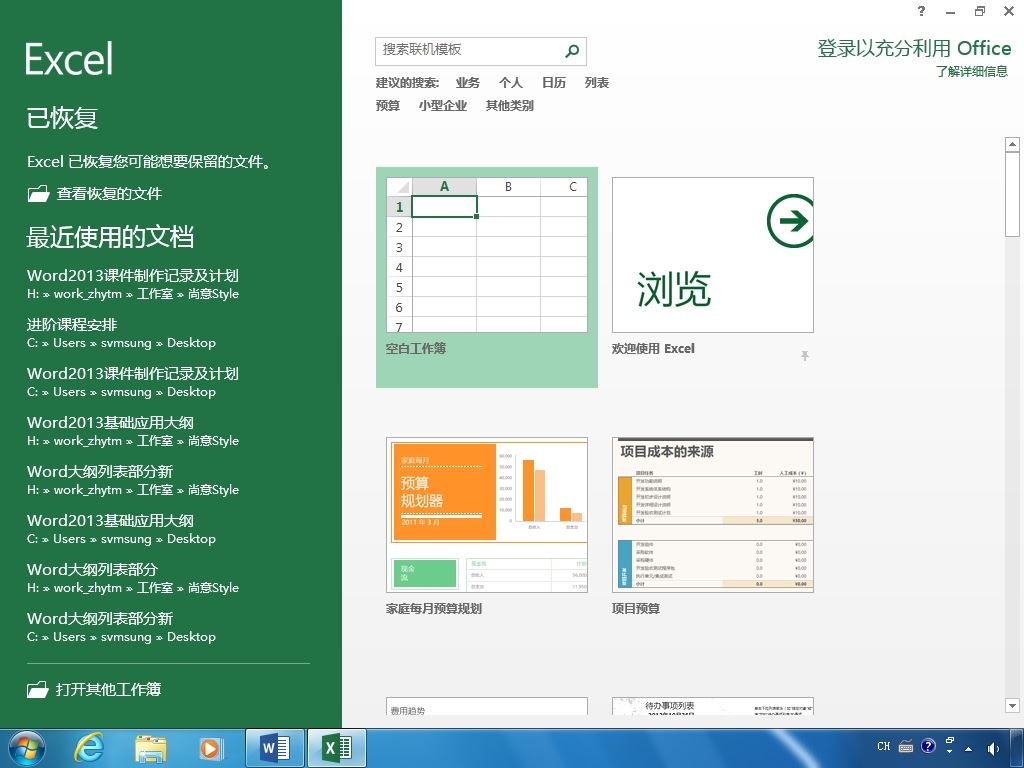Open Windows Media Player from taskbar
The image size is (1024, 768).
coord(210,748)
